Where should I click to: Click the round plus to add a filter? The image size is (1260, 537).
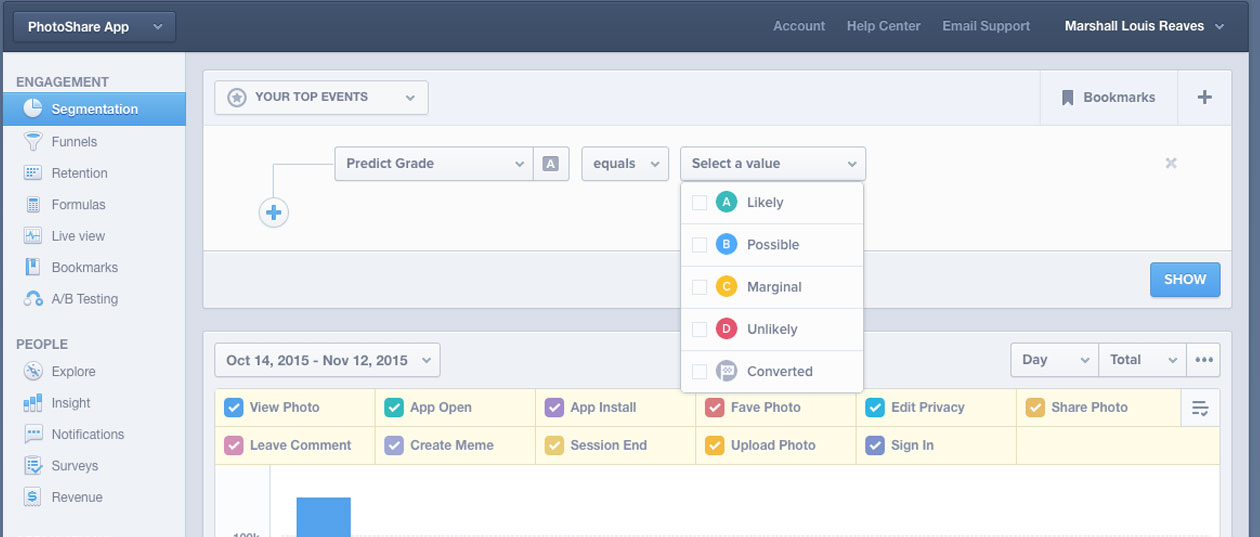[x=274, y=212]
